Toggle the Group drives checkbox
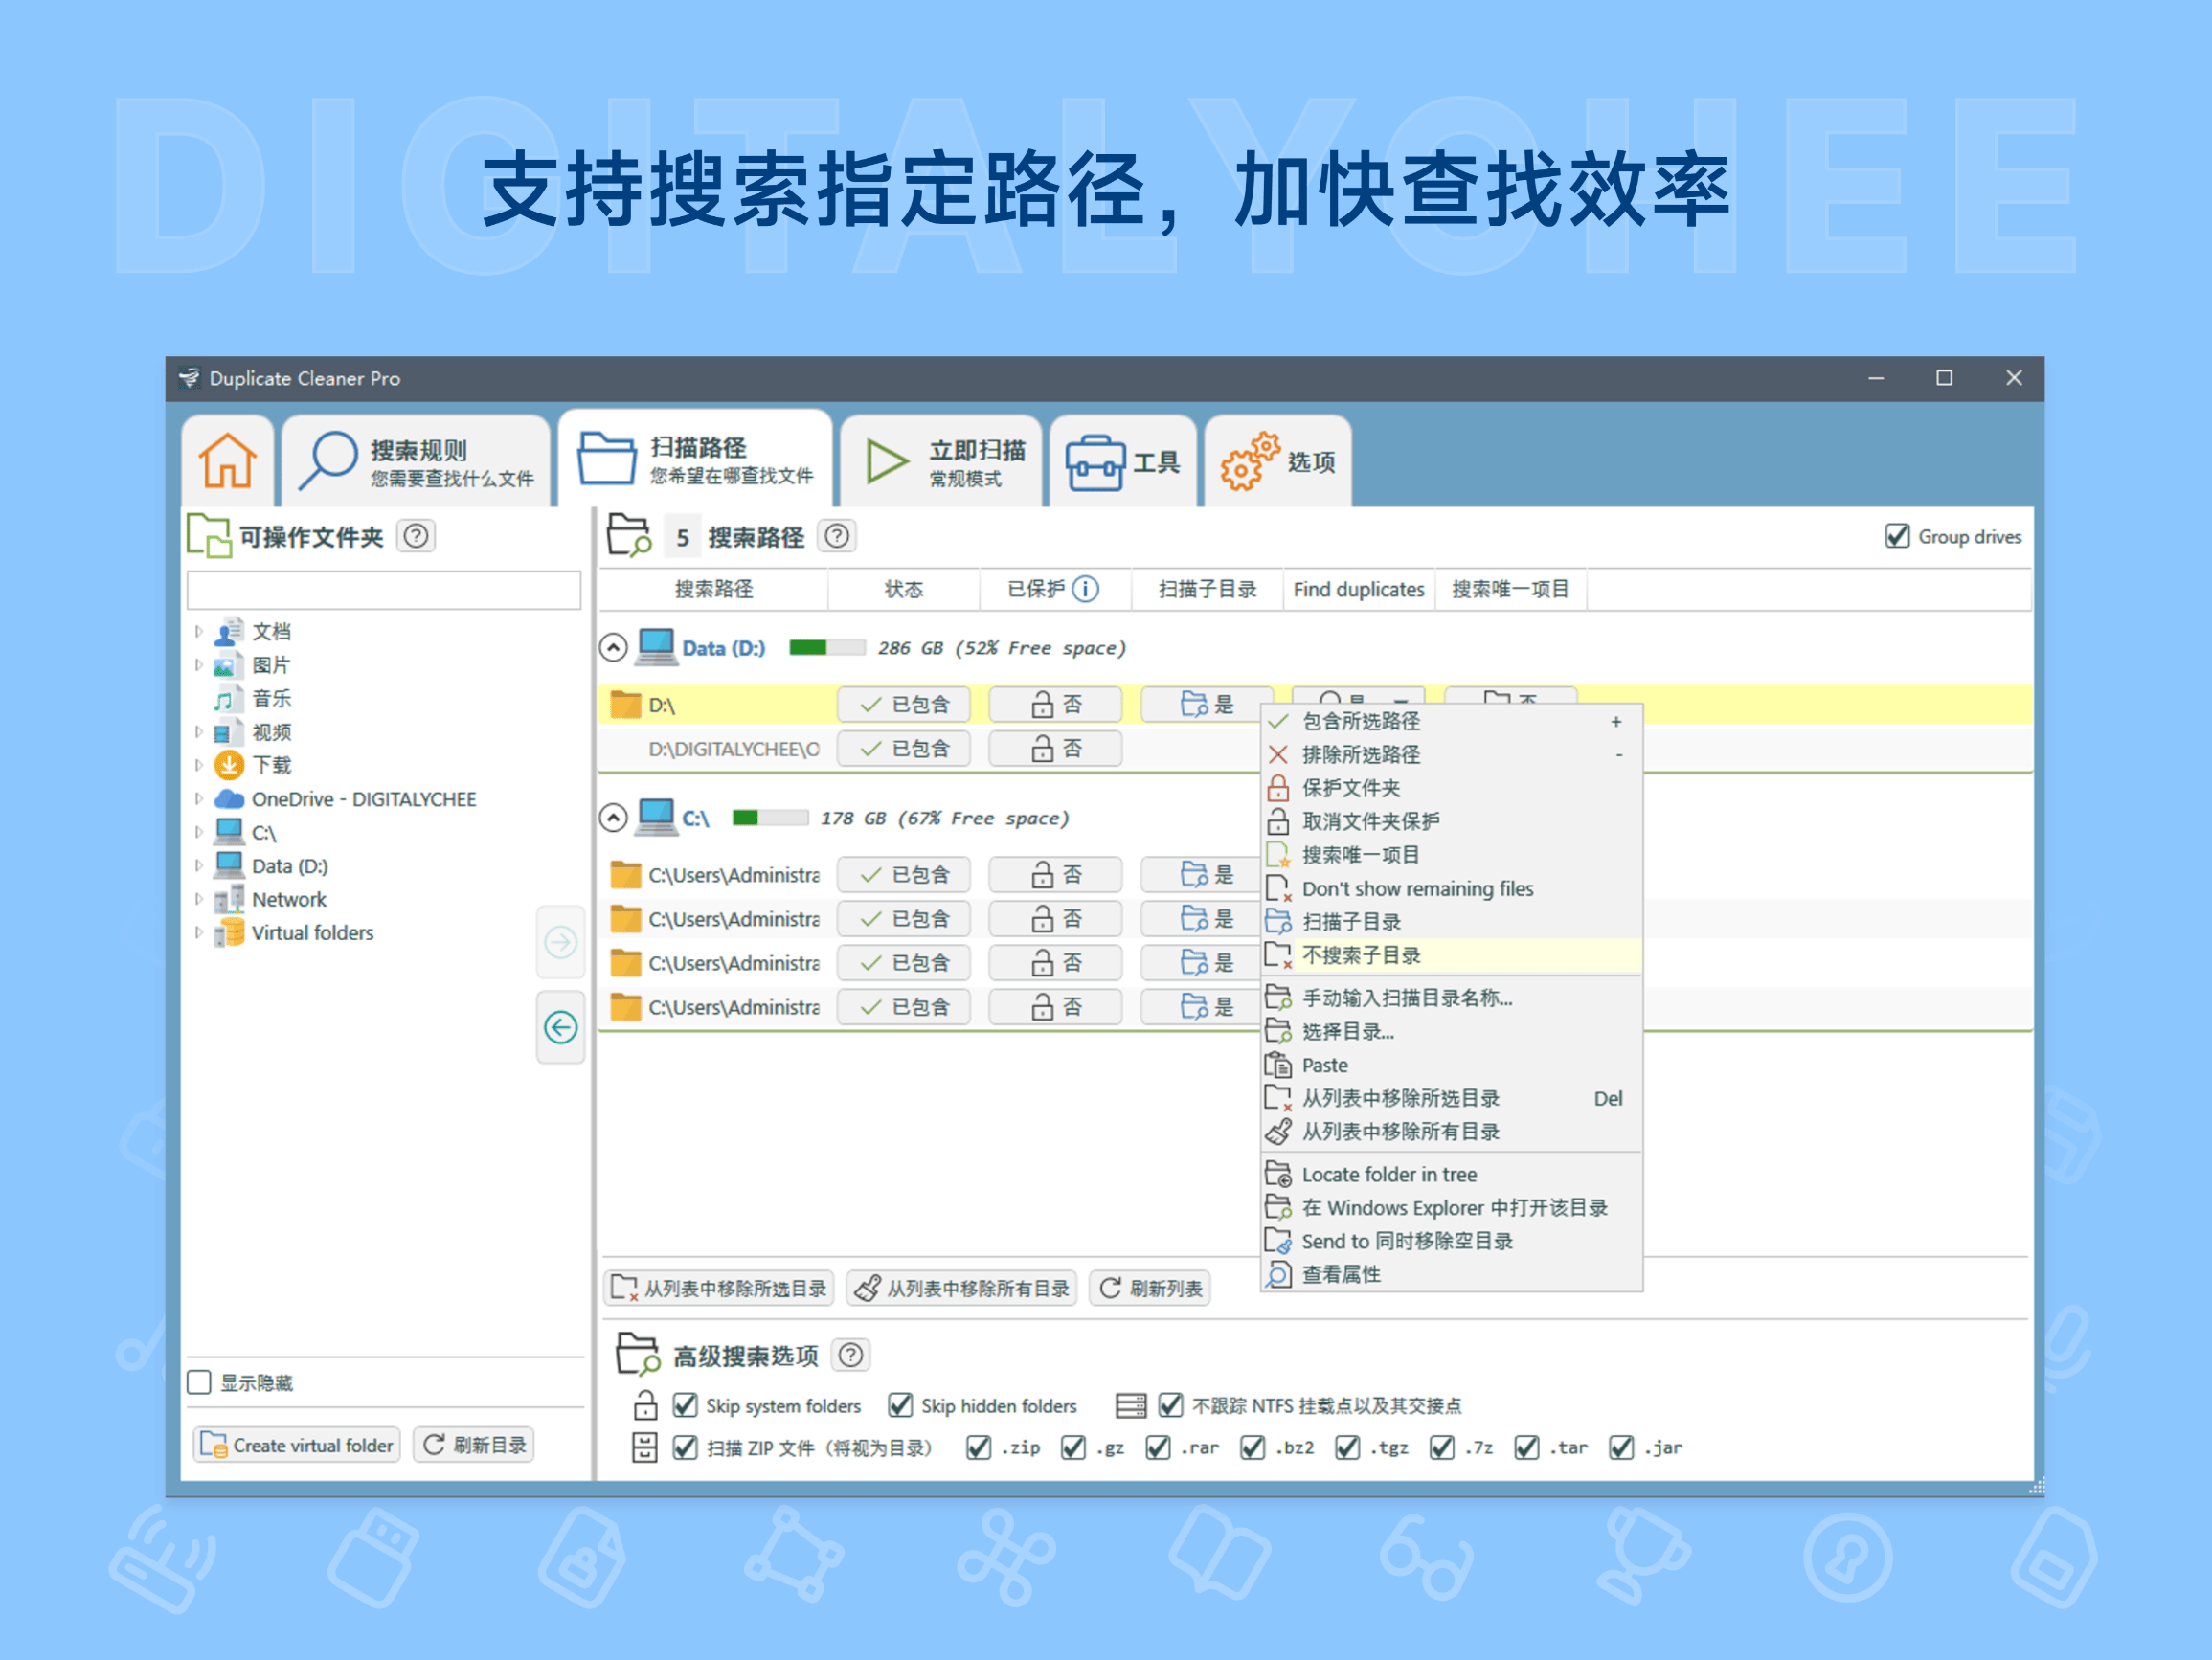2212x1660 pixels. pos(1897,537)
